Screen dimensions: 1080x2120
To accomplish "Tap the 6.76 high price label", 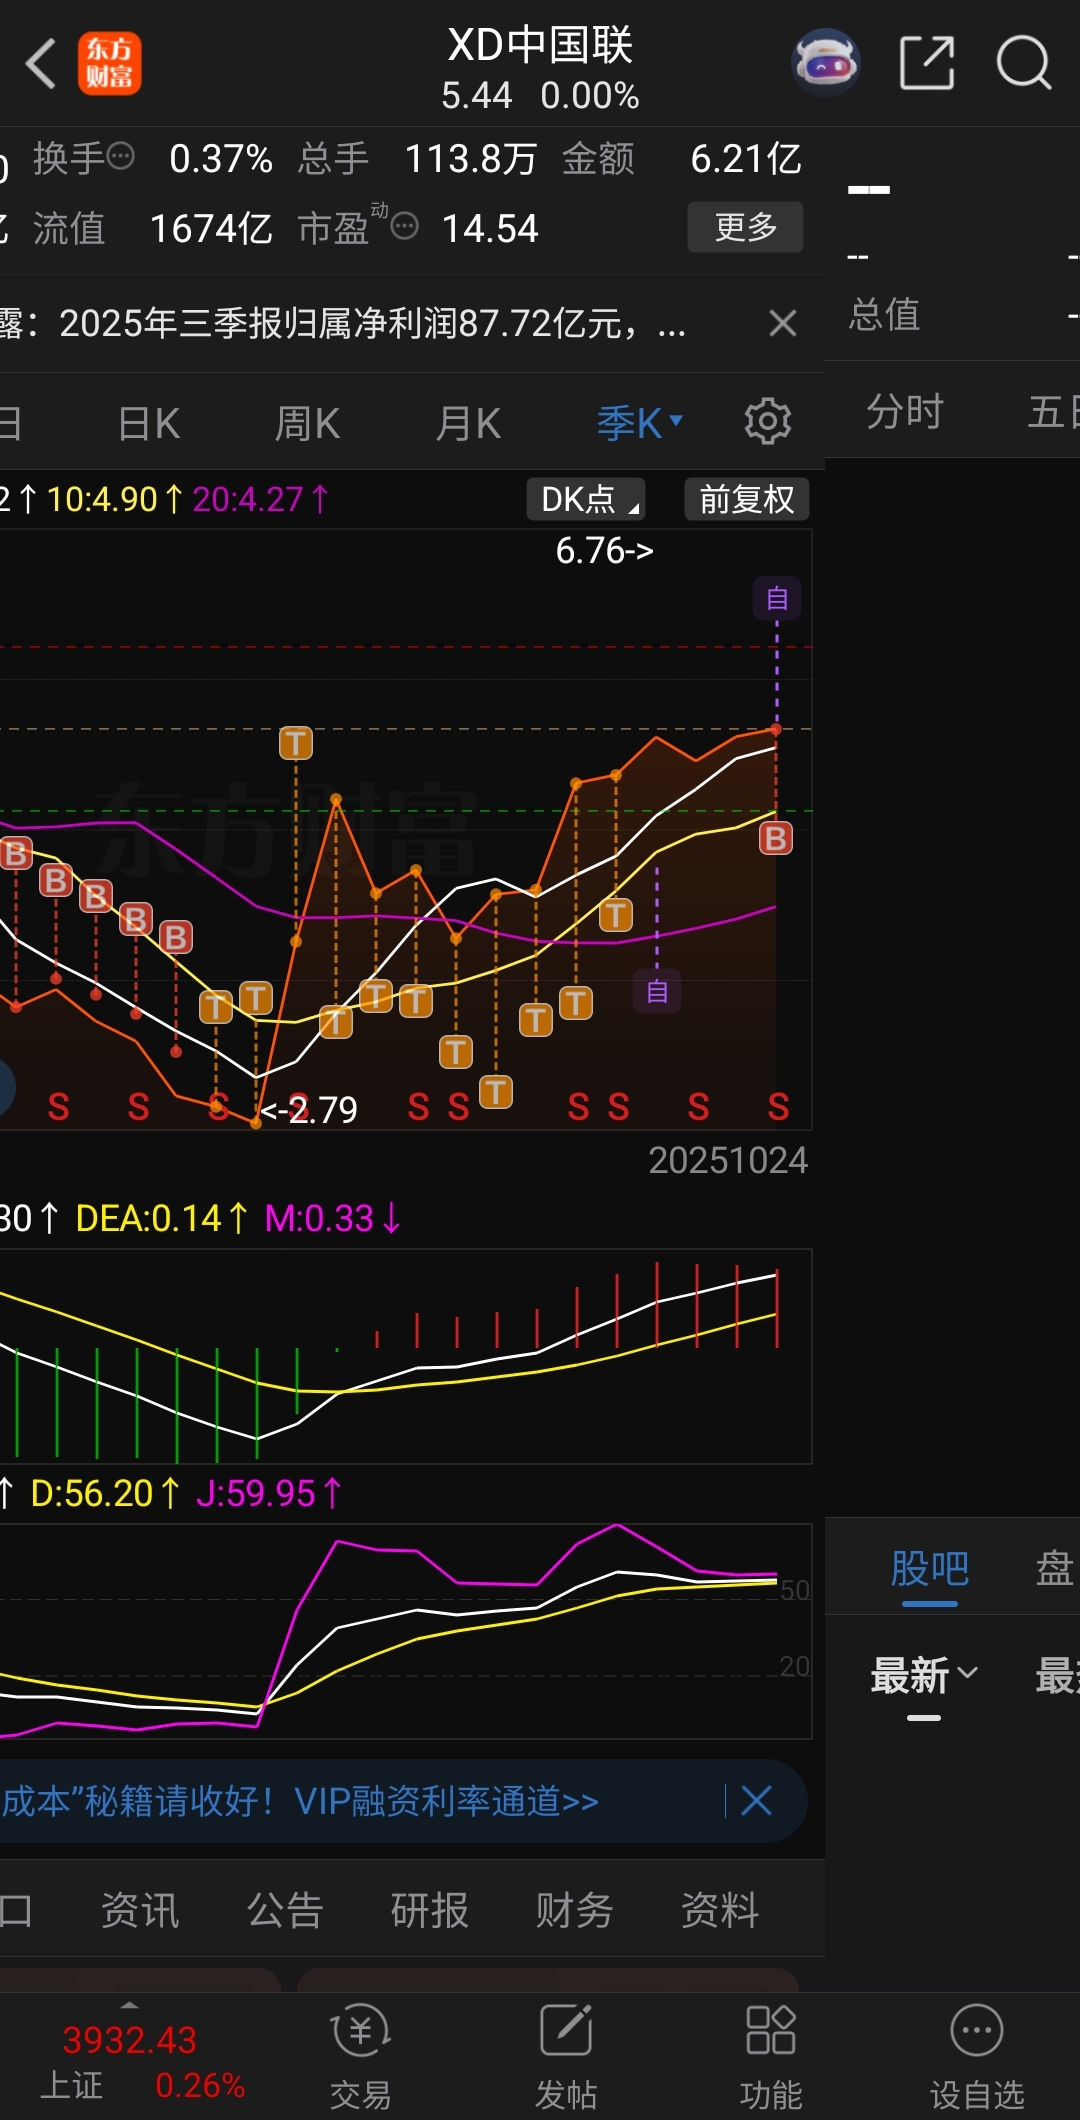I will [604, 550].
